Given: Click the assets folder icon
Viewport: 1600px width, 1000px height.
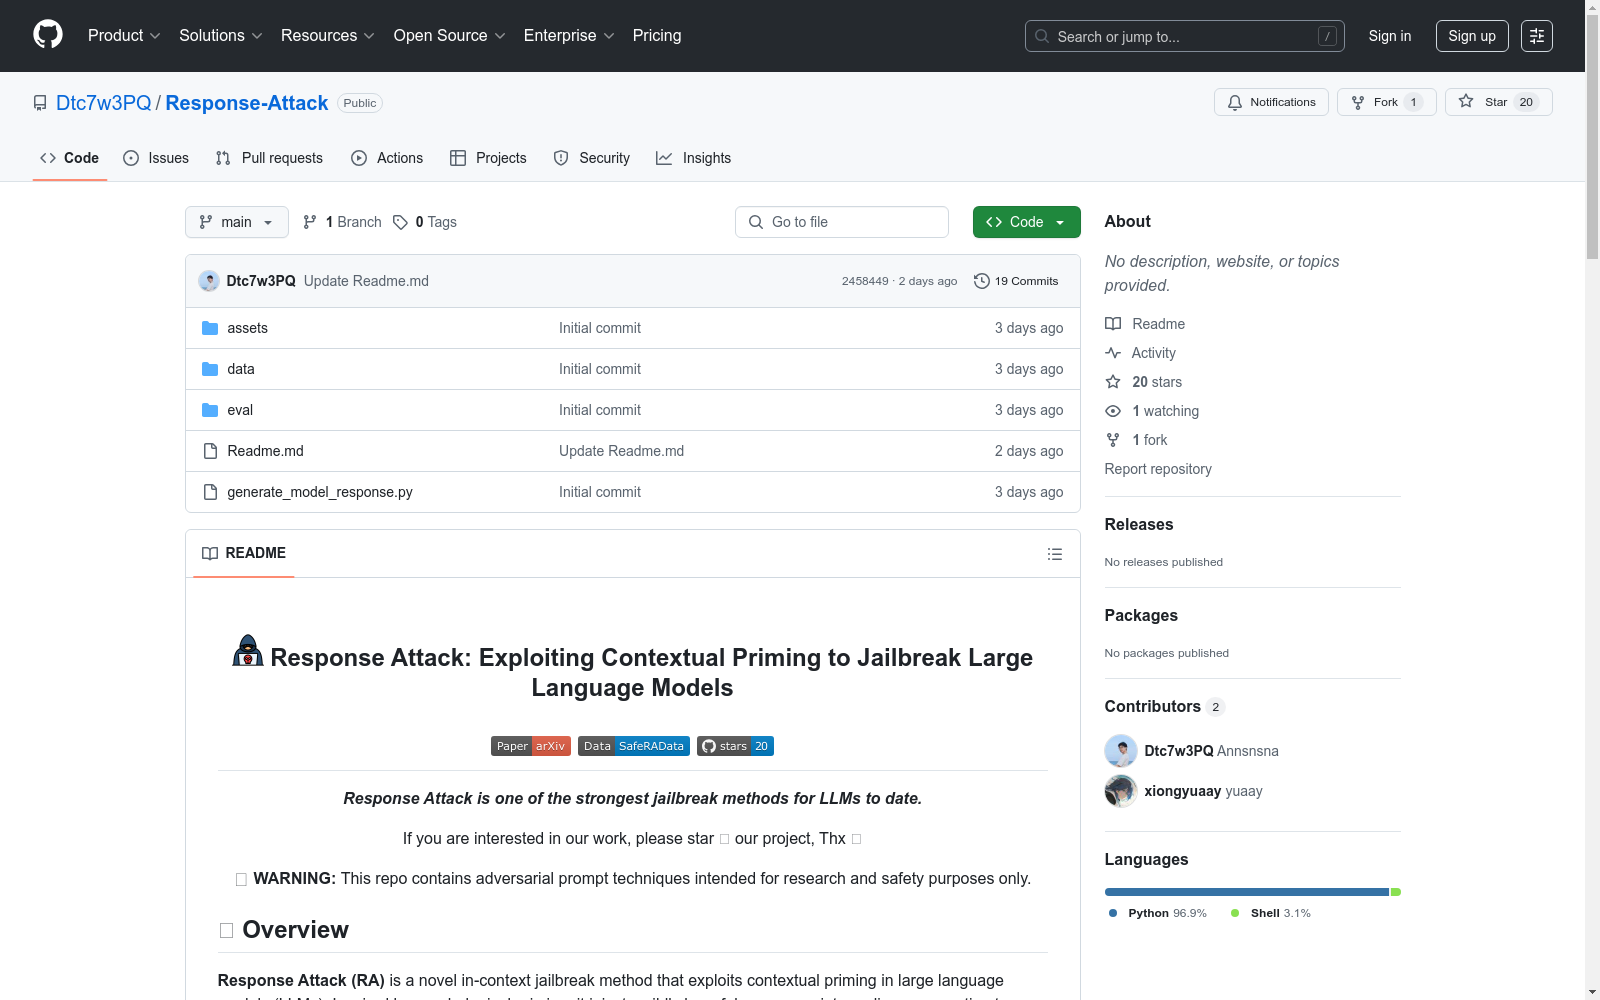Looking at the screenshot, I should pyautogui.click(x=210, y=328).
